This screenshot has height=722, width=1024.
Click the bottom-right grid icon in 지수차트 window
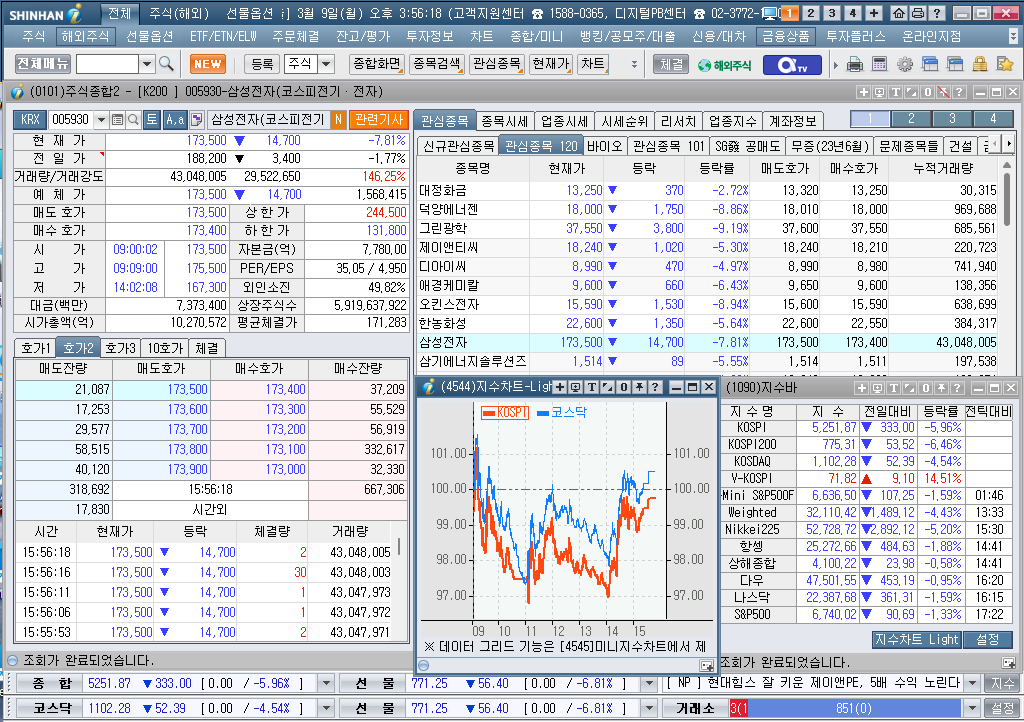click(706, 665)
